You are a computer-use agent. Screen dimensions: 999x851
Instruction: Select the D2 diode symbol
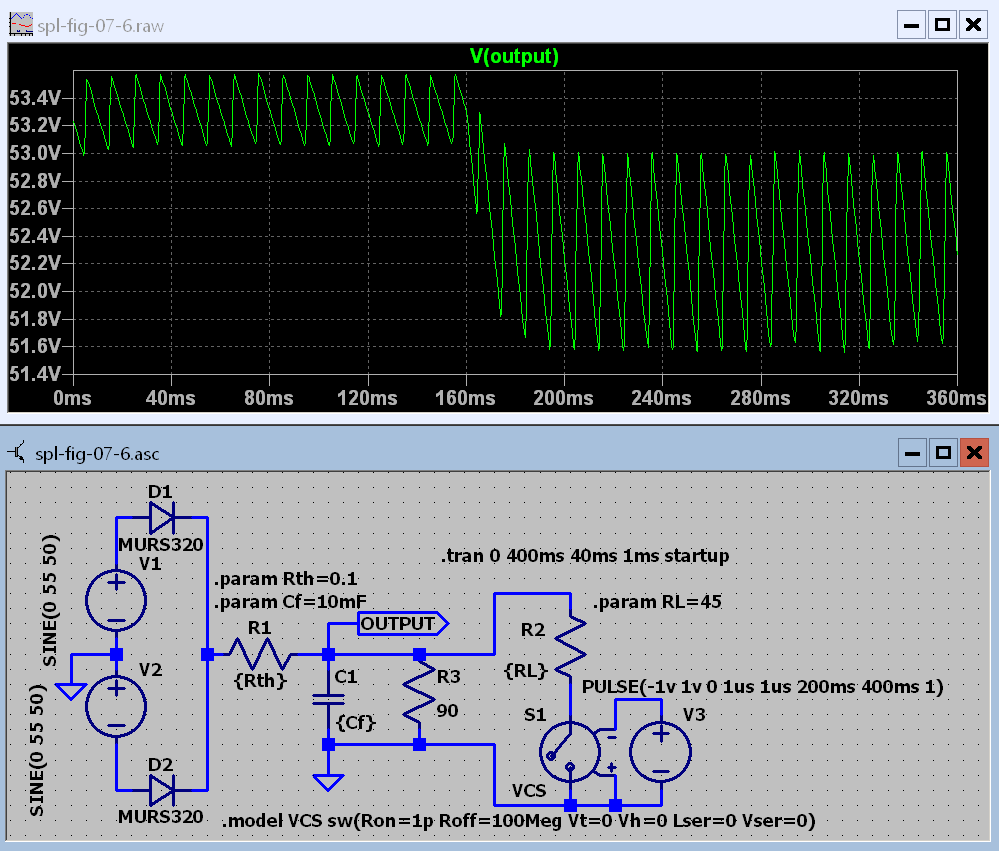pos(161,790)
